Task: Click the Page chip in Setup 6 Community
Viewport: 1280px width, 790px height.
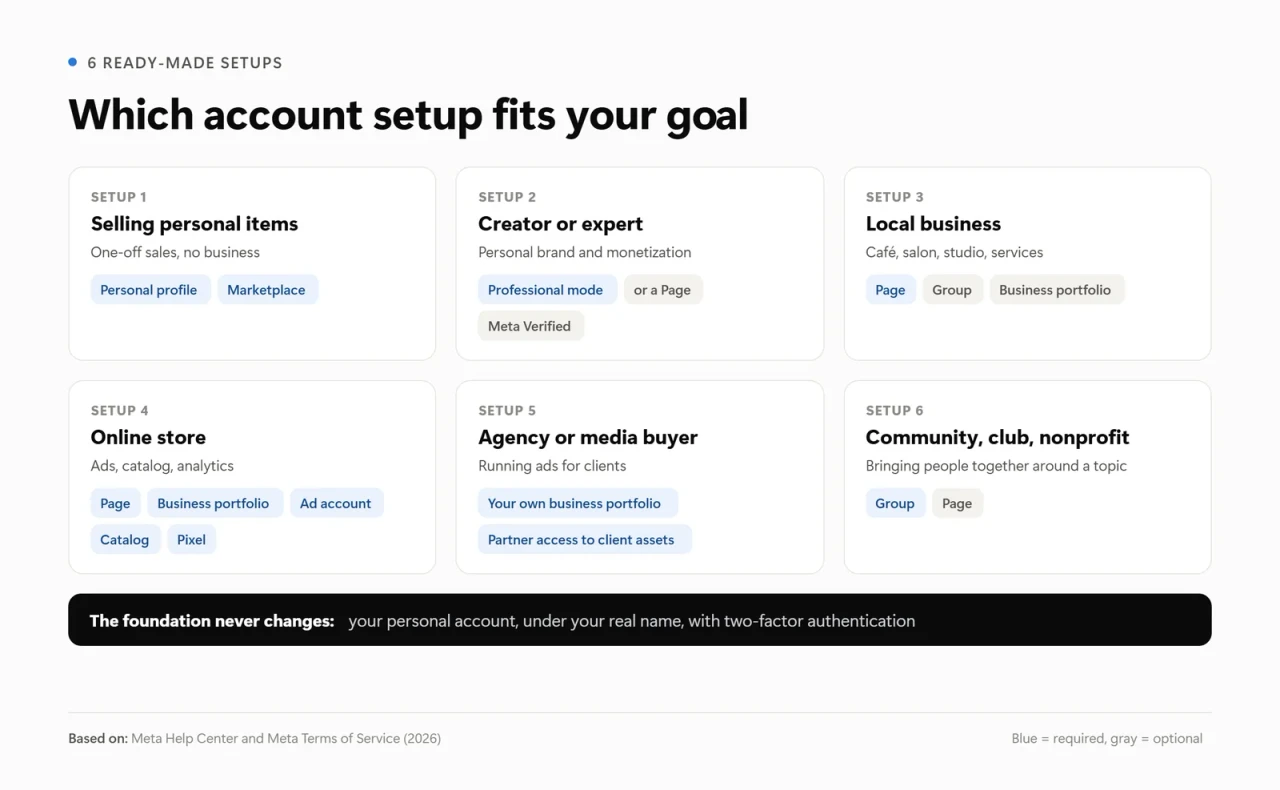Action: [x=957, y=503]
